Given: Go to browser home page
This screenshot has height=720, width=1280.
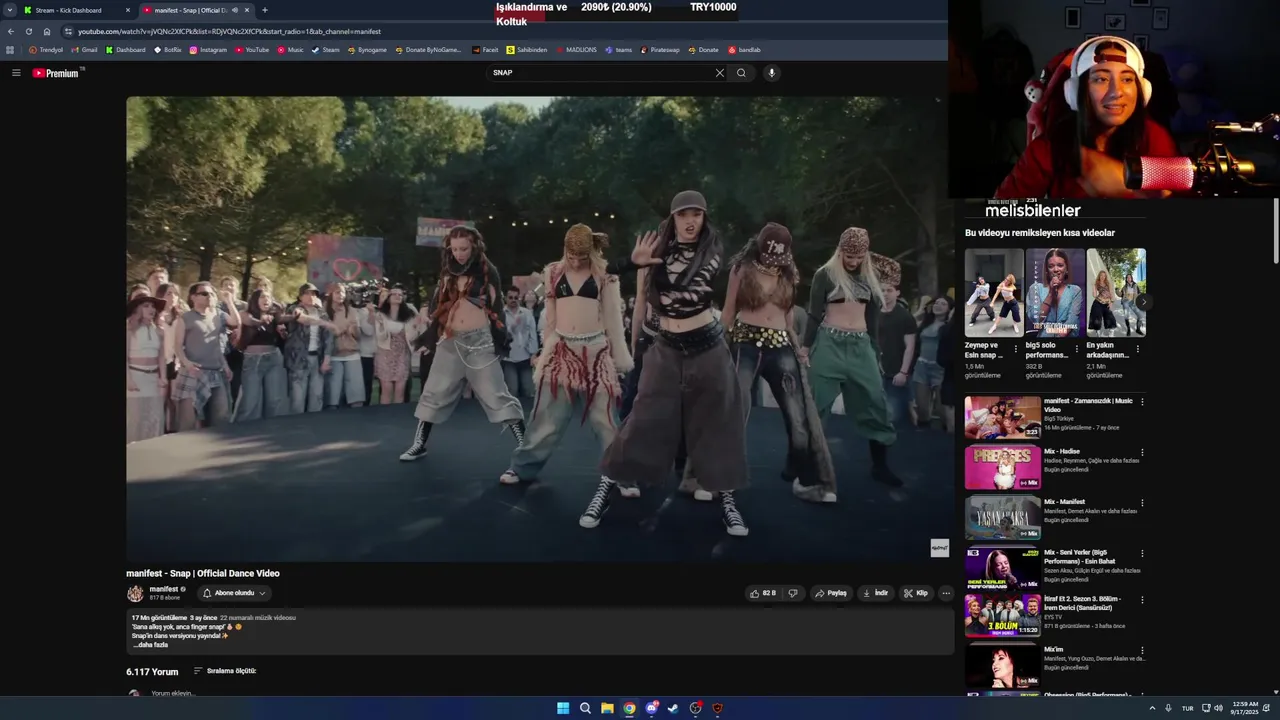Looking at the screenshot, I should pyautogui.click(x=46, y=31).
